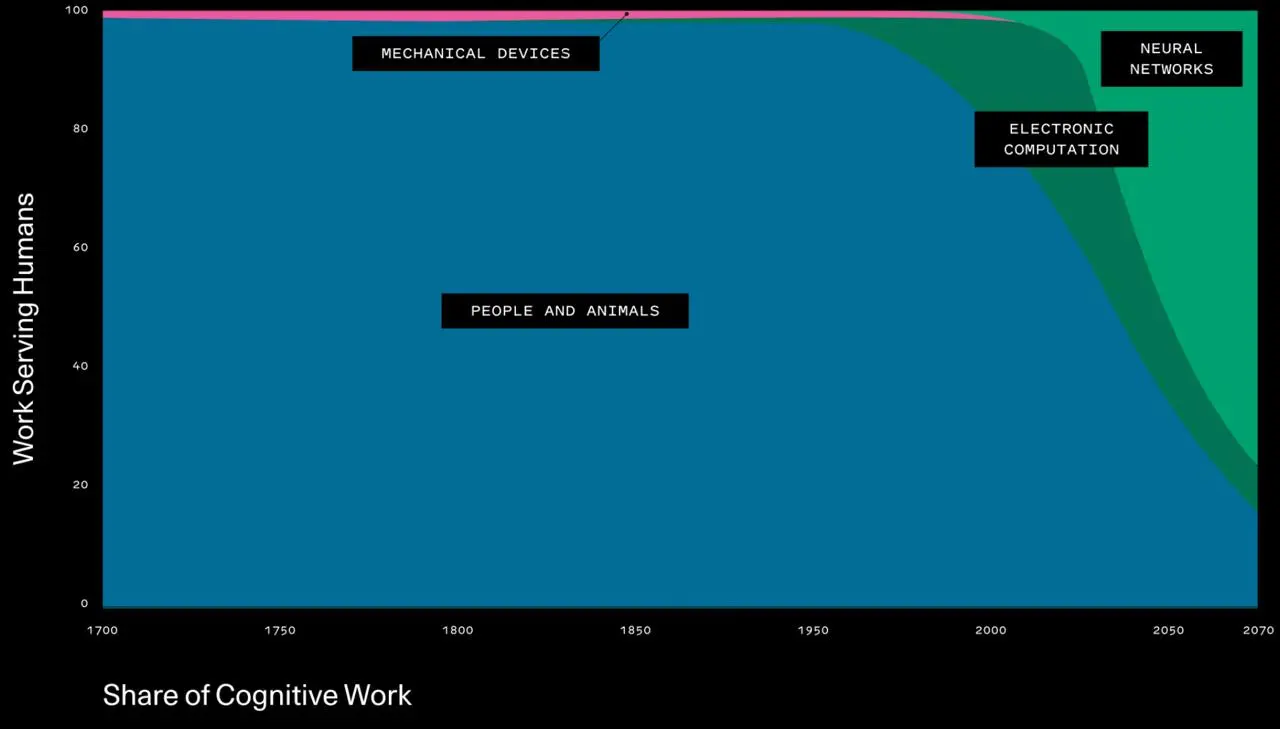Click the 1700 x-axis tick label
The height and width of the screenshot is (729, 1280).
[x=102, y=631]
